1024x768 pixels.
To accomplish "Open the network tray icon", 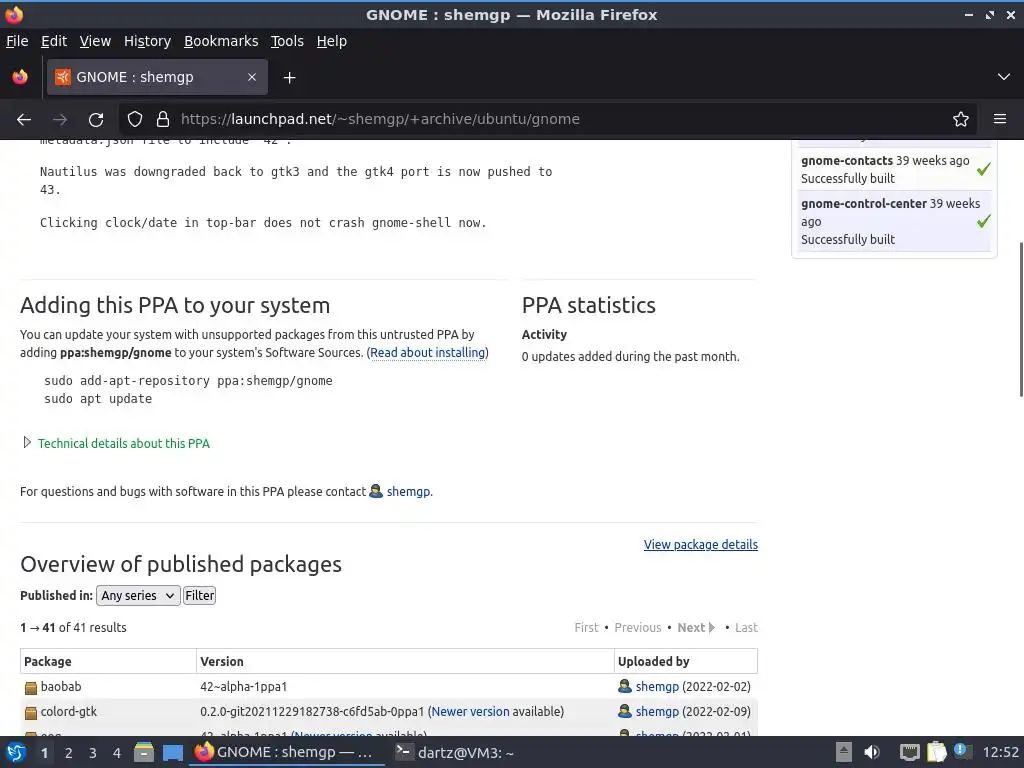I will click(x=910, y=752).
